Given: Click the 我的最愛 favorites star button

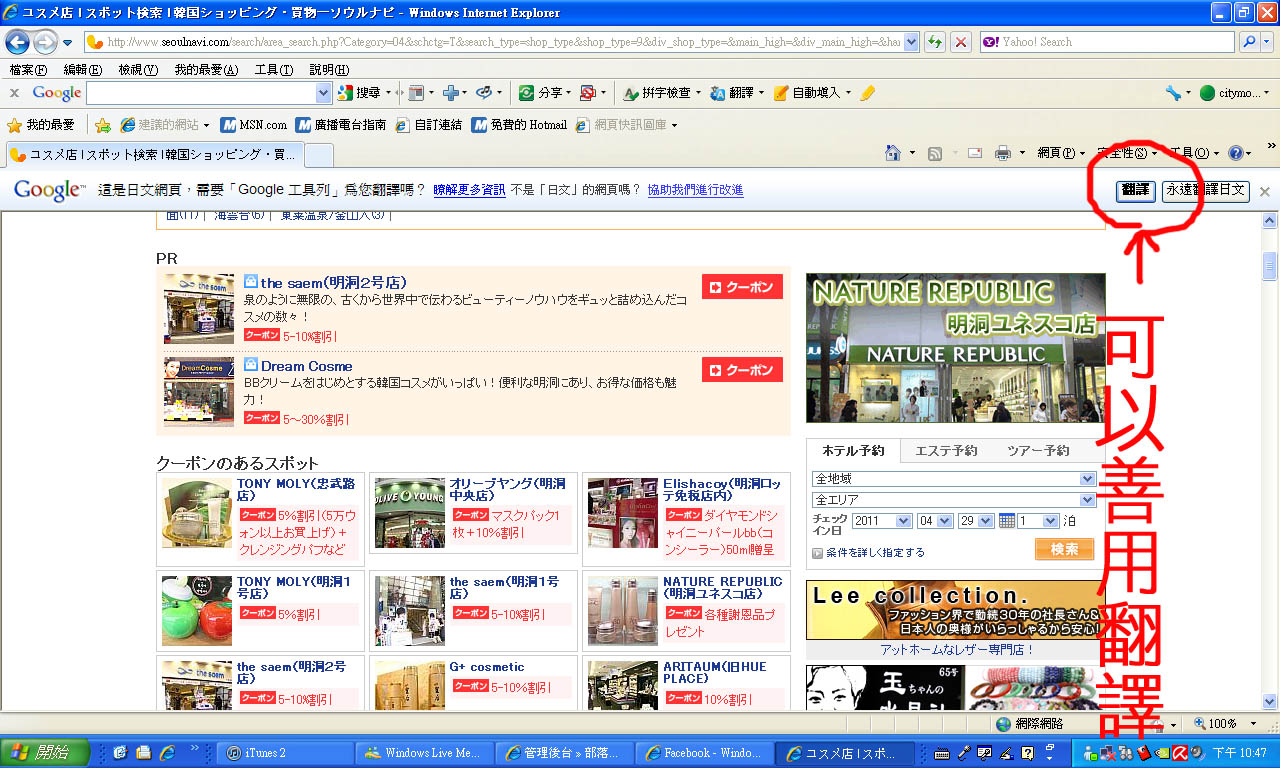Looking at the screenshot, I should 41,125.
